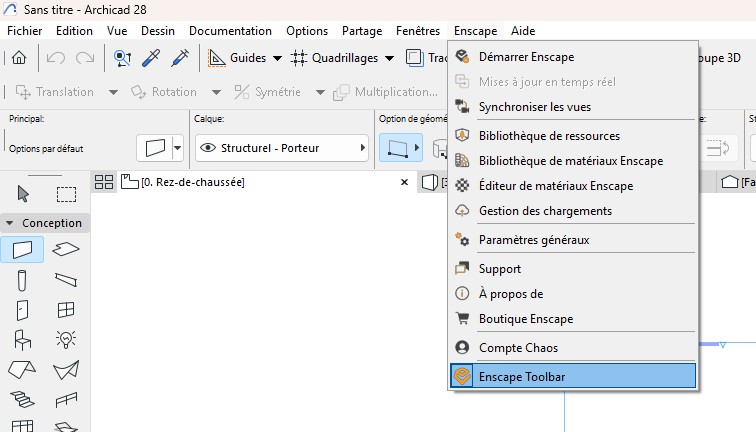
Task: Select the Slab tool
Action: (x=66, y=249)
